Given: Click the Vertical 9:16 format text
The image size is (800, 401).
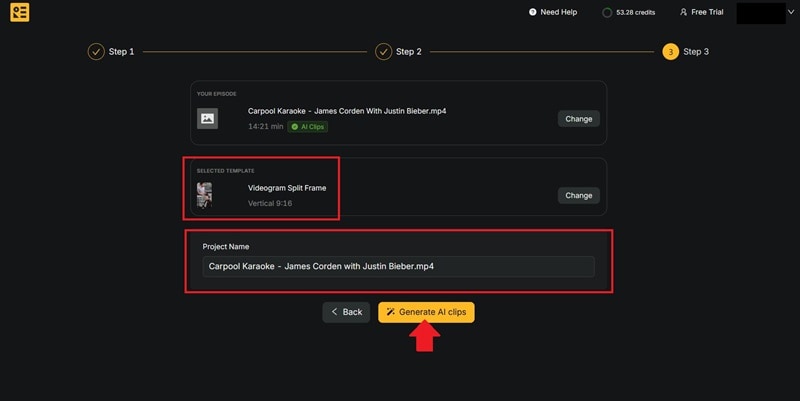Looking at the screenshot, I should click(270, 203).
